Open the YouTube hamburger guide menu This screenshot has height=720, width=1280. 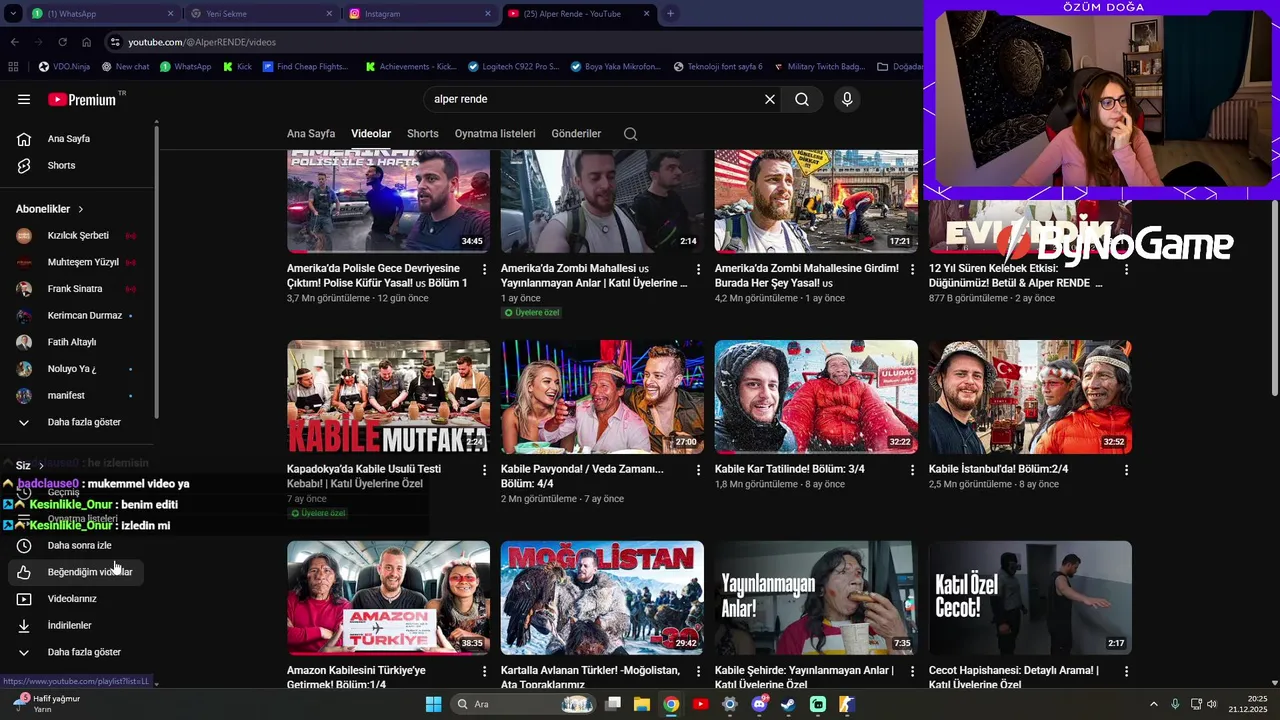[x=24, y=99]
